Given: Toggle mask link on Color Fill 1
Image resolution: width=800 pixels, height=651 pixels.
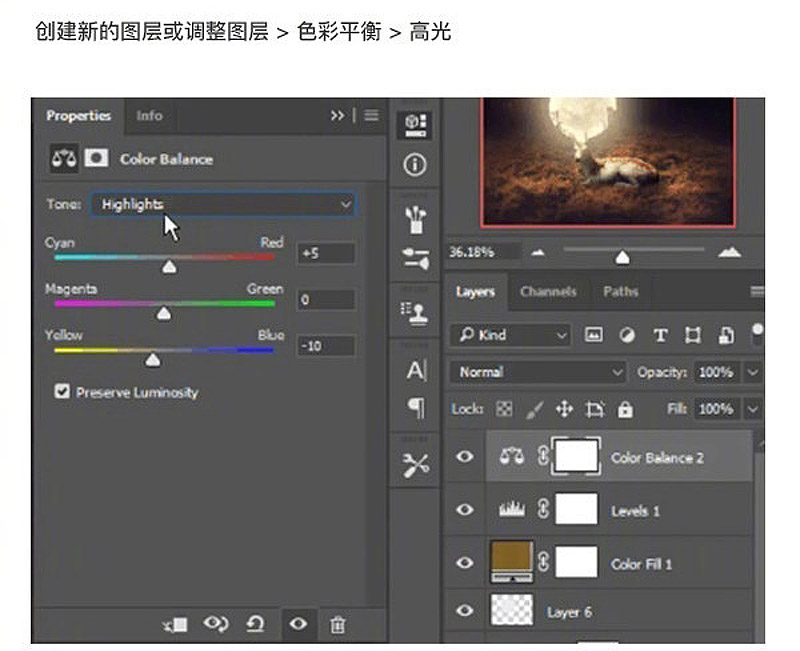Looking at the screenshot, I should pyautogui.click(x=543, y=562).
